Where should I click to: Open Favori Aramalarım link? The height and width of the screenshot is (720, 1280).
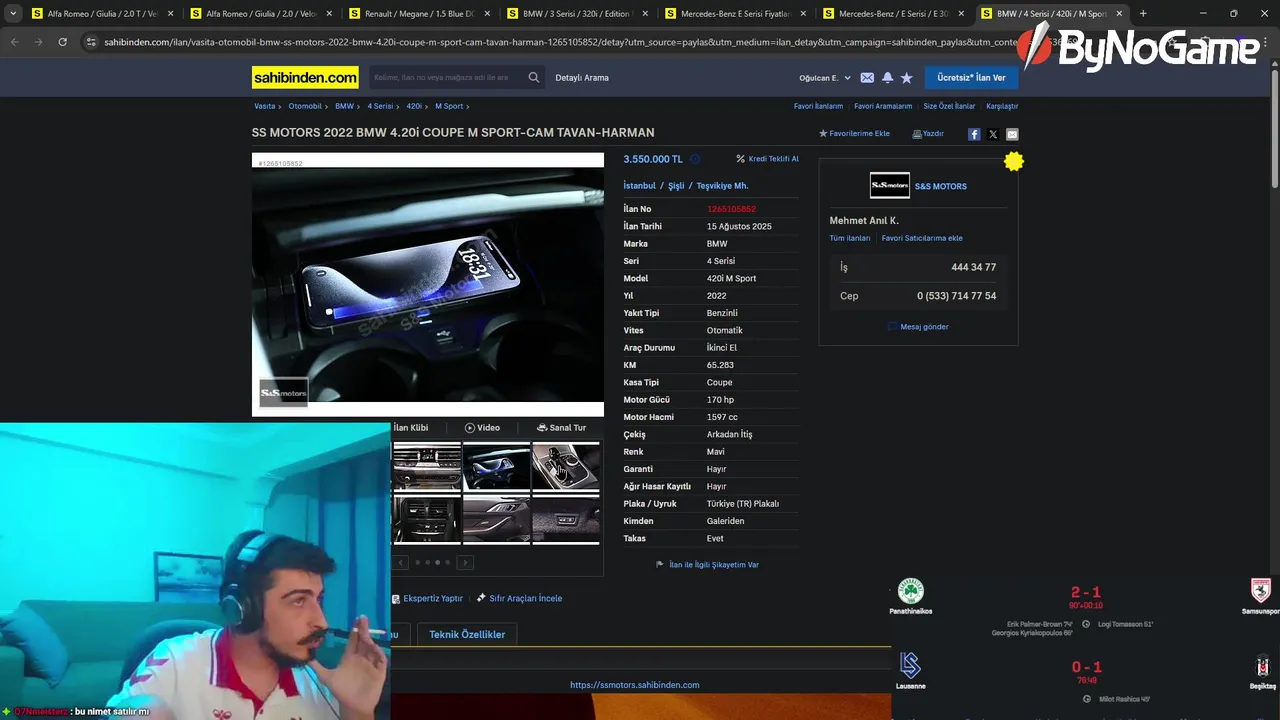(x=883, y=106)
